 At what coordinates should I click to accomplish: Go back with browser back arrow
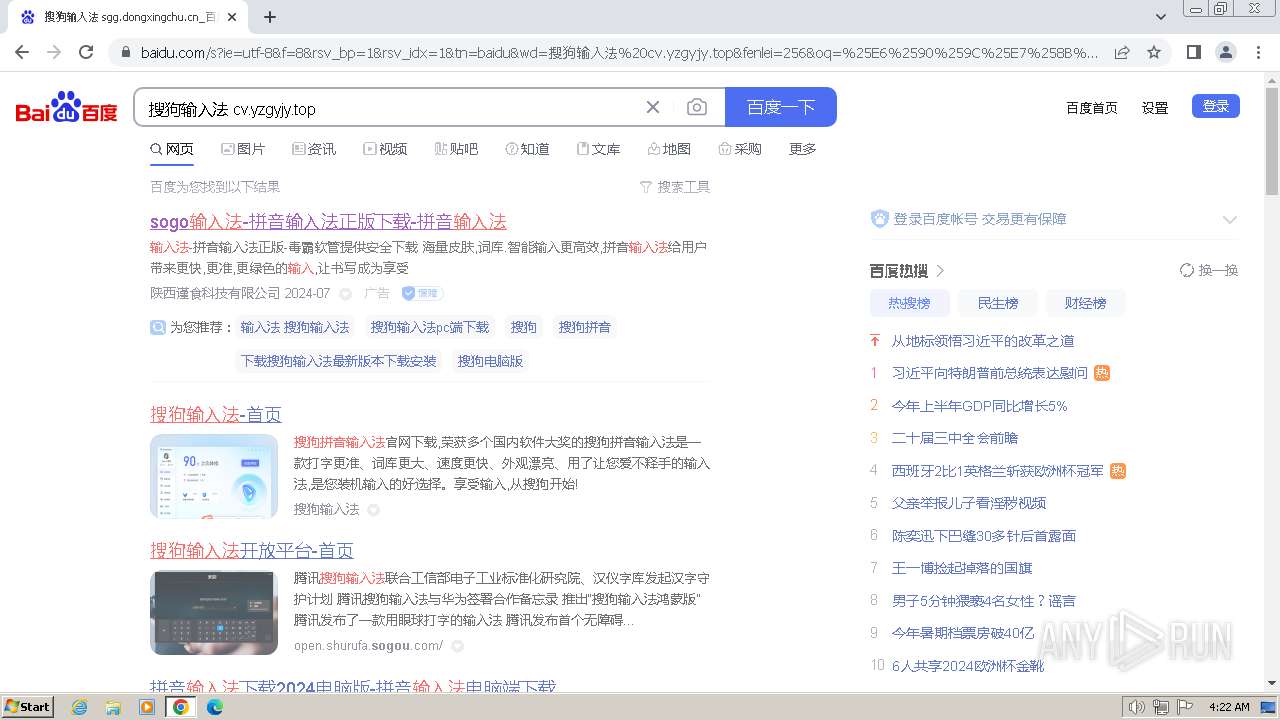(x=22, y=52)
